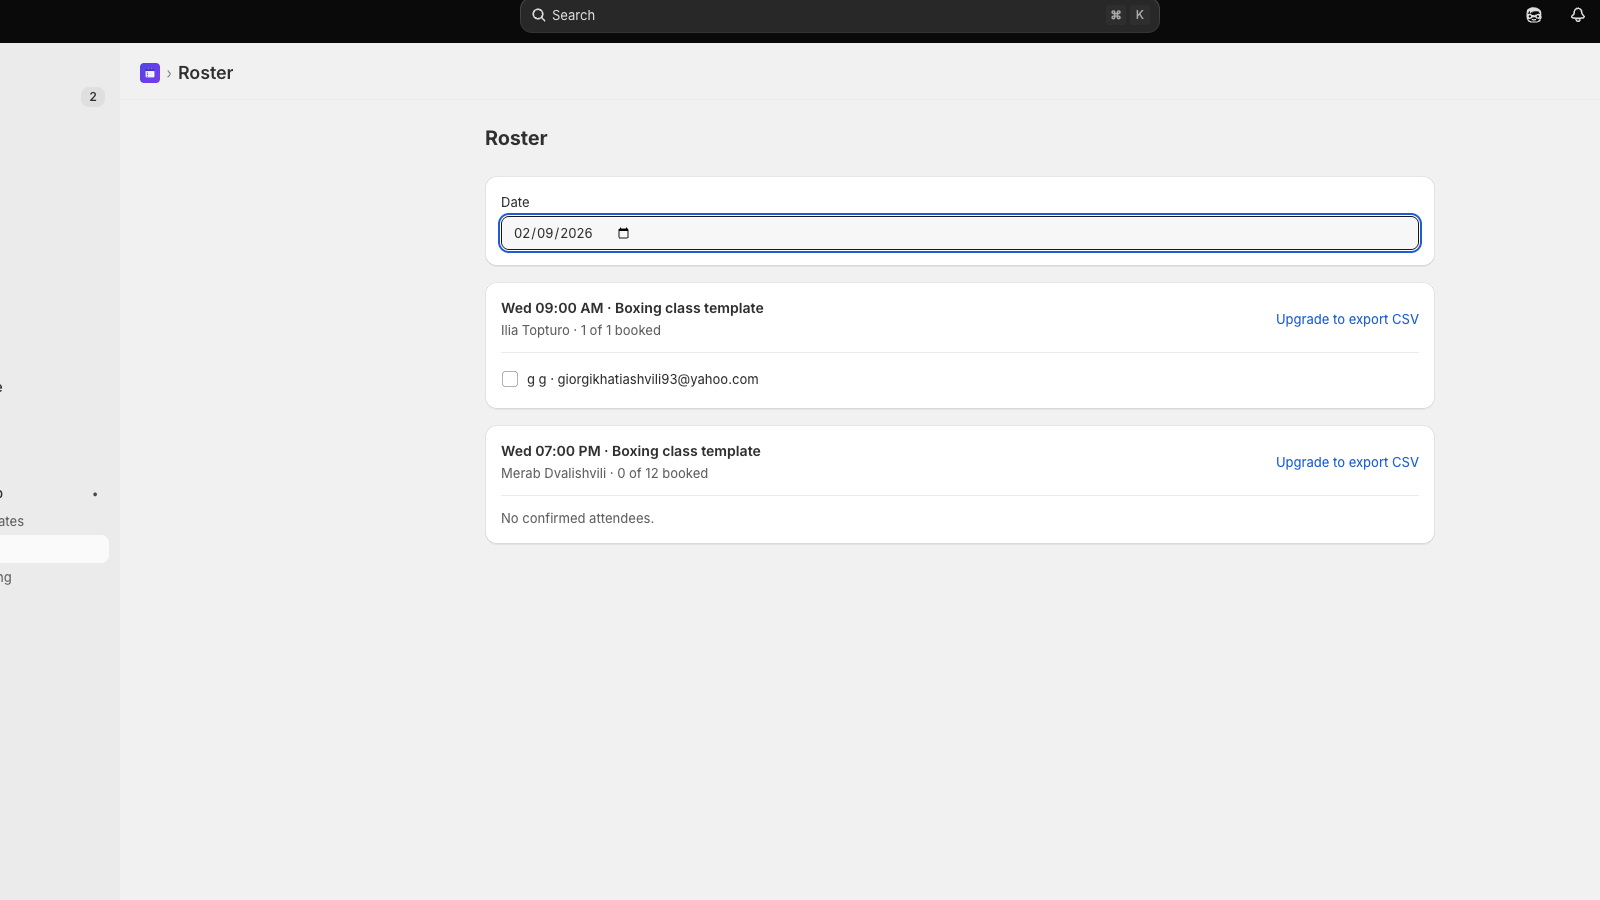The image size is (1600, 900).
Task: Select the month segment of the Date field
Action: tap(522, 233)
